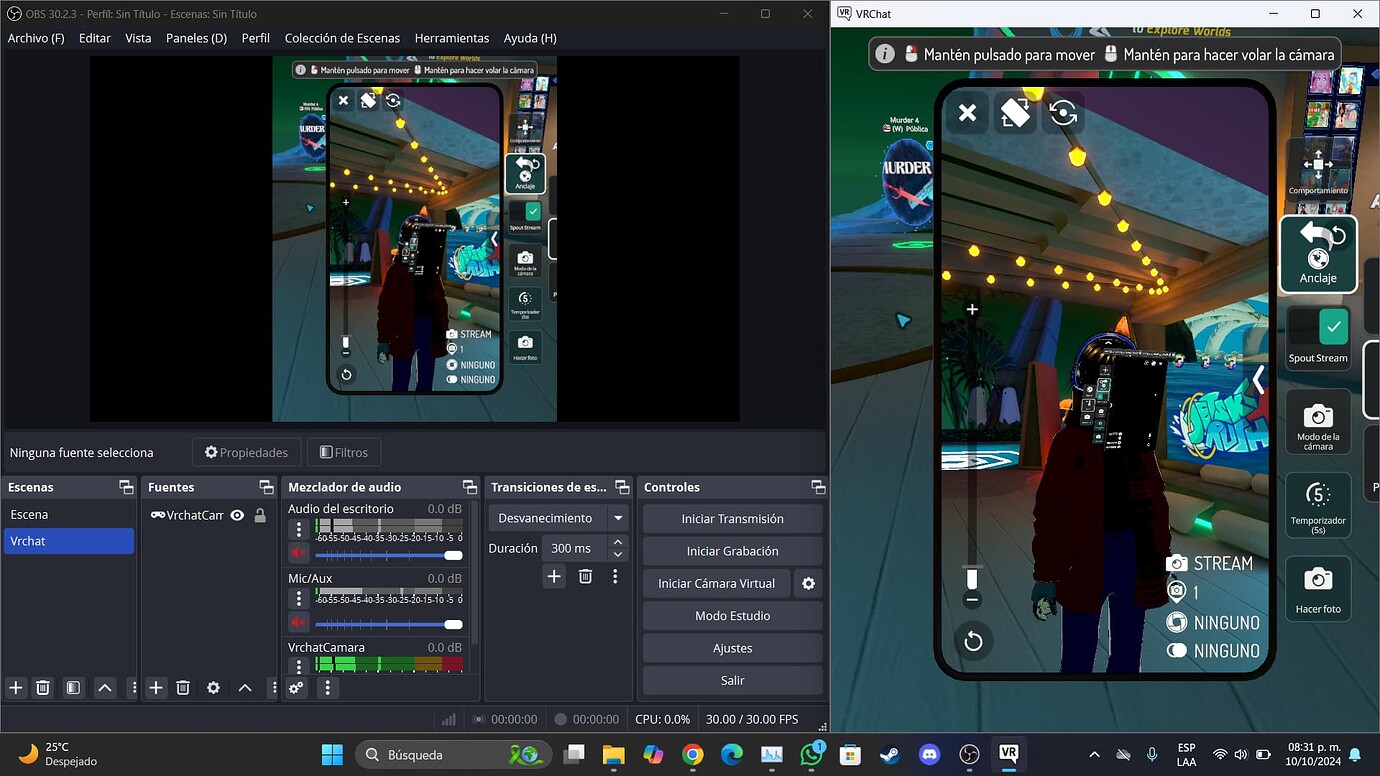Activate the Temporizador (5s) timer tool
Screen dimensions: 1380x776
pos(1318,505)
